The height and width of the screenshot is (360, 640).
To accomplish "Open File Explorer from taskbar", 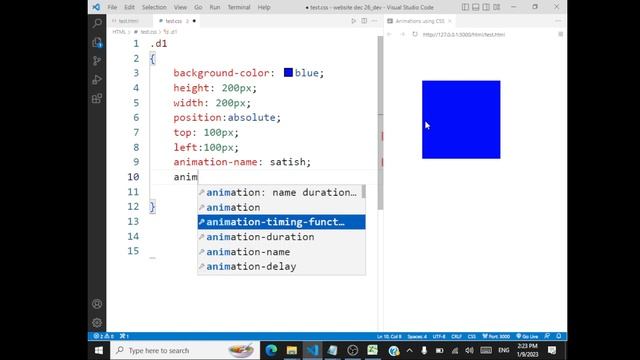I will pyautogui.click(x=291, y=350).
